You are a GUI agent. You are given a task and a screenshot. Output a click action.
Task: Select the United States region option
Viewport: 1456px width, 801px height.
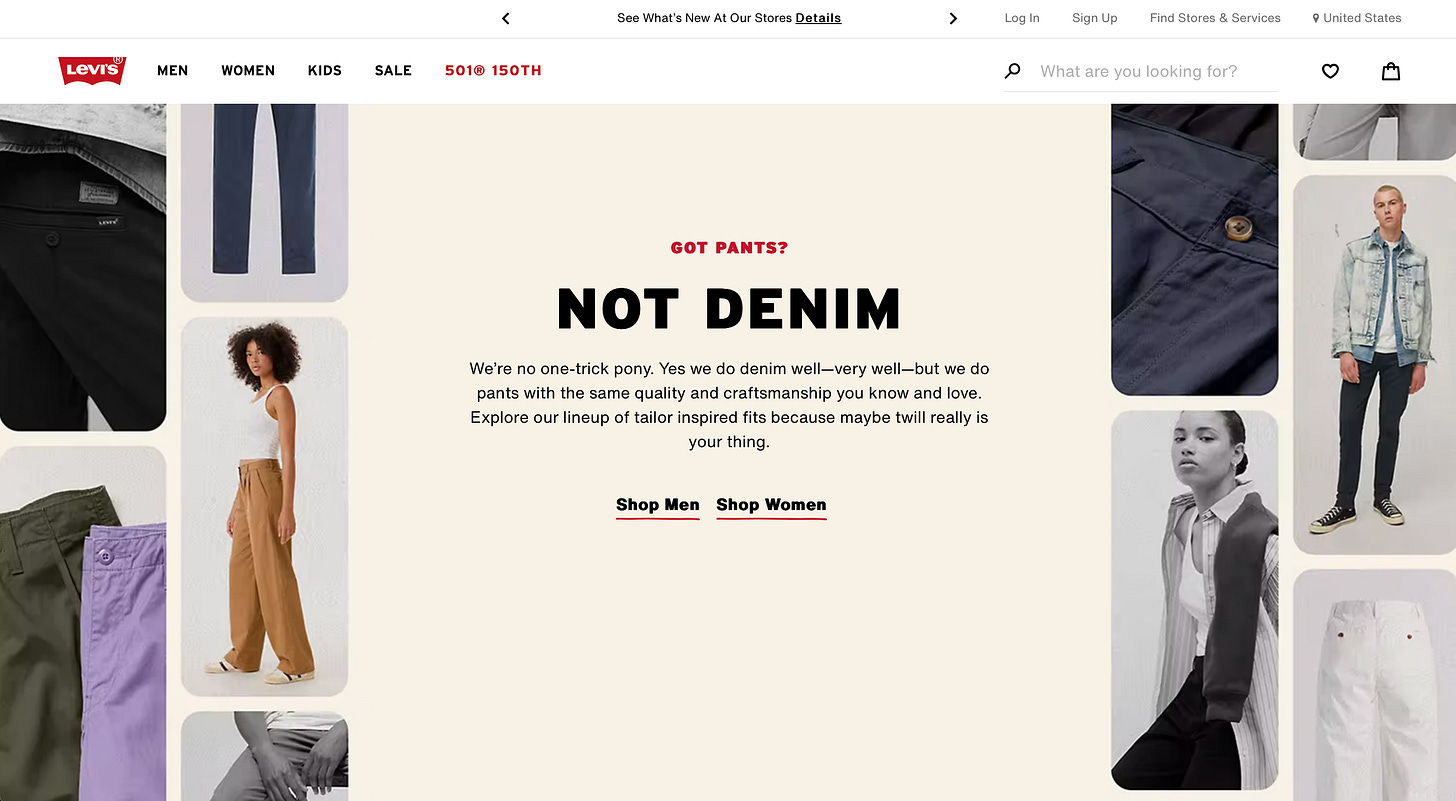[x=1364, y=17]
